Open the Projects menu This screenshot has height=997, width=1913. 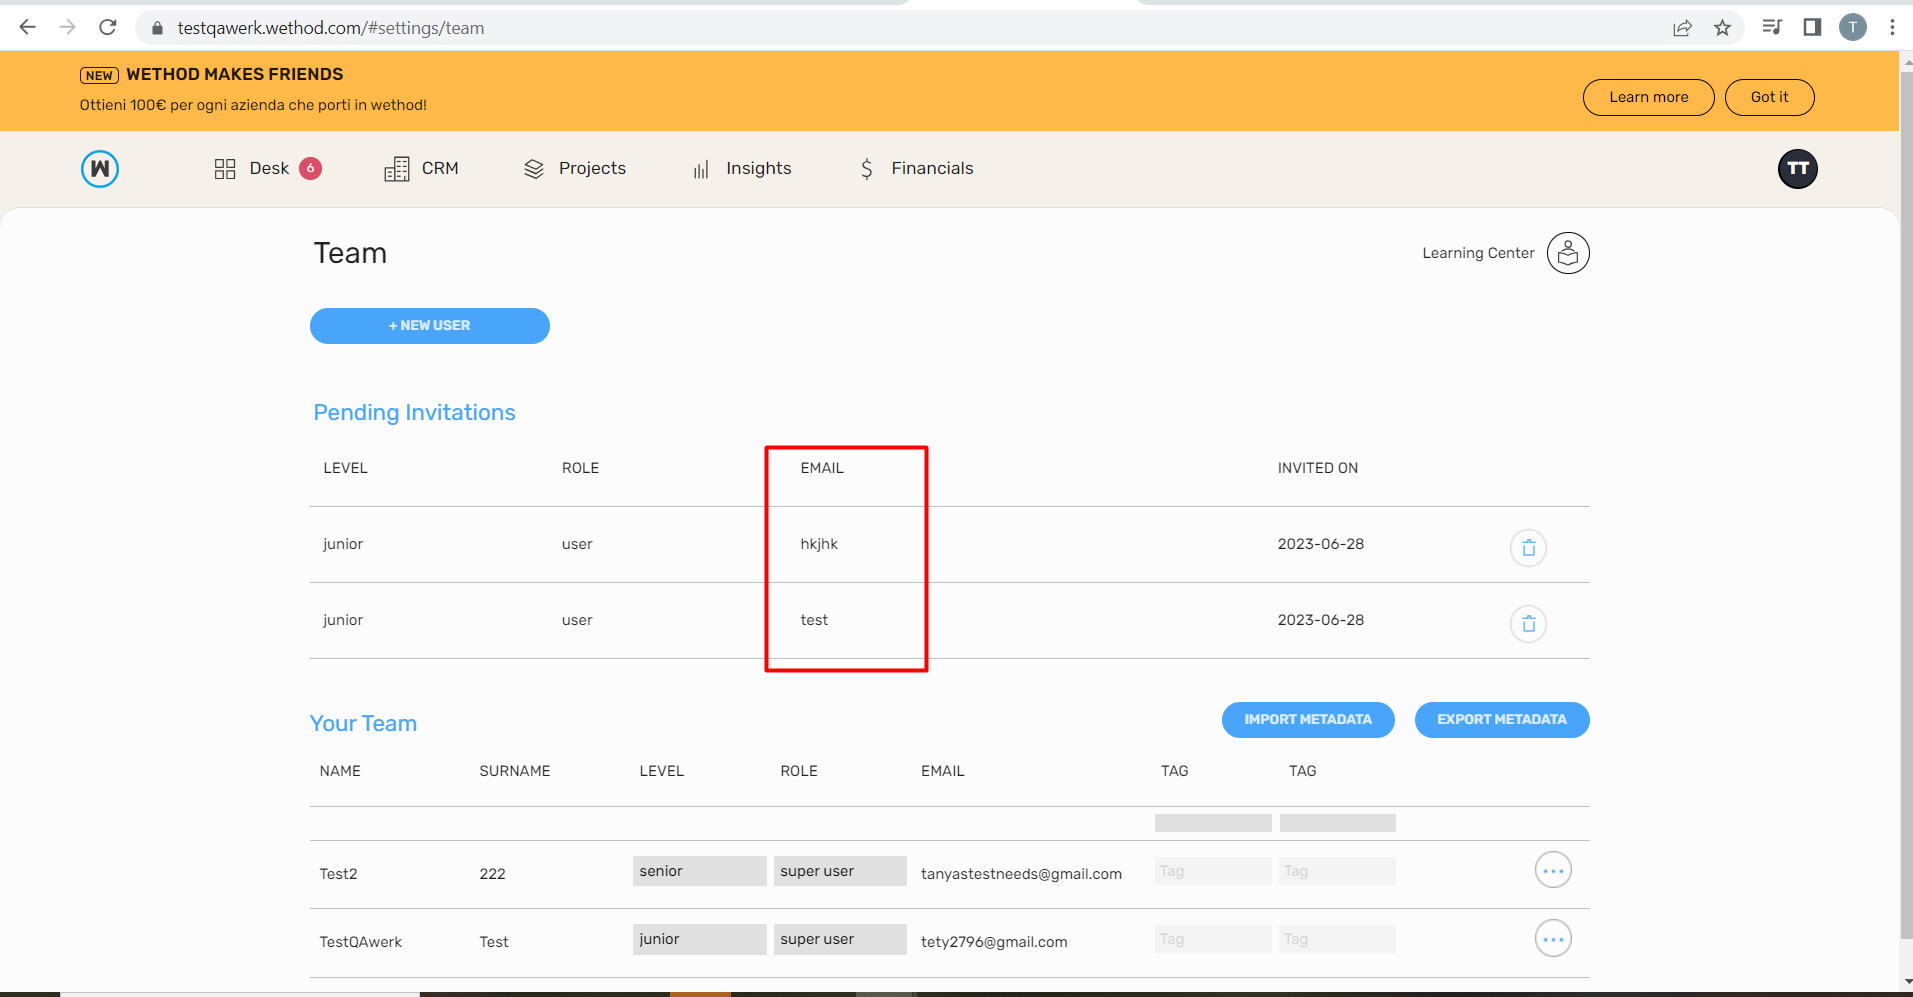coord(575,169)
